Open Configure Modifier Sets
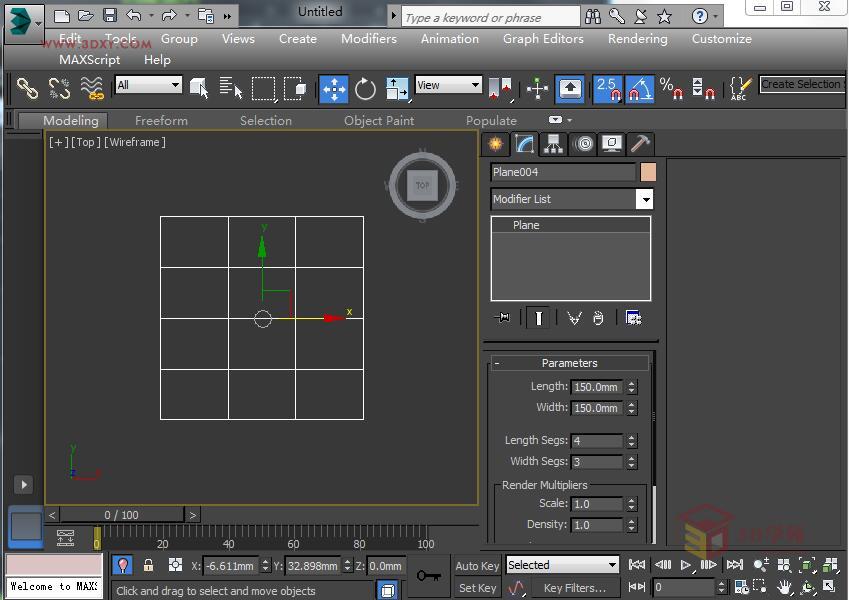Screen dimensions: 849x600 click(634, 317)
